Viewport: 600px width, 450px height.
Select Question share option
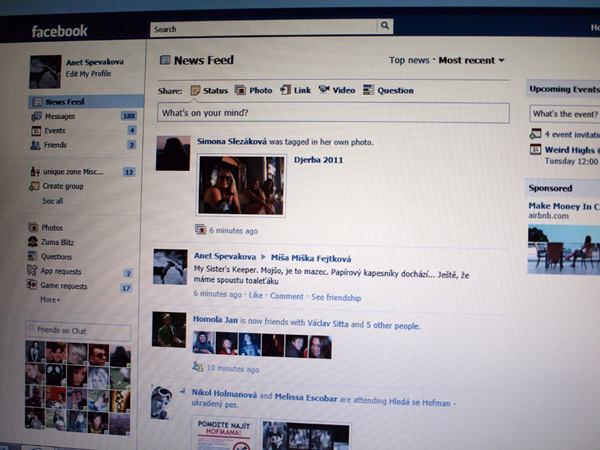coord(395,91)
